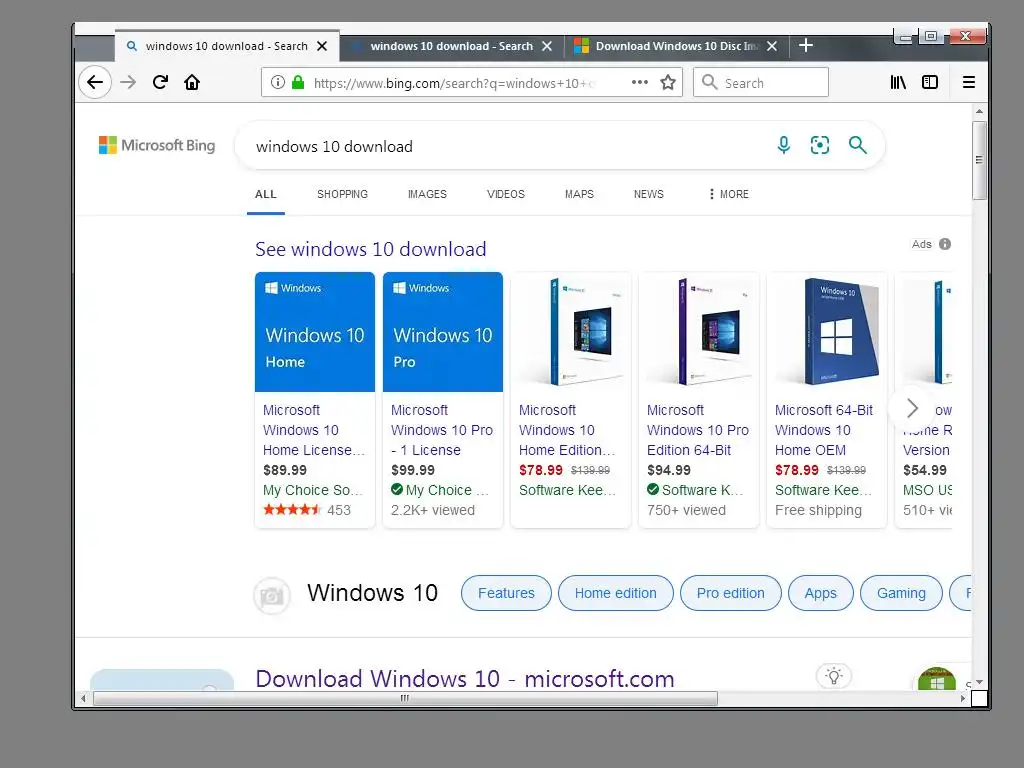Open Windows 10 Pro Edition 64-Bit product

(697, 430)
